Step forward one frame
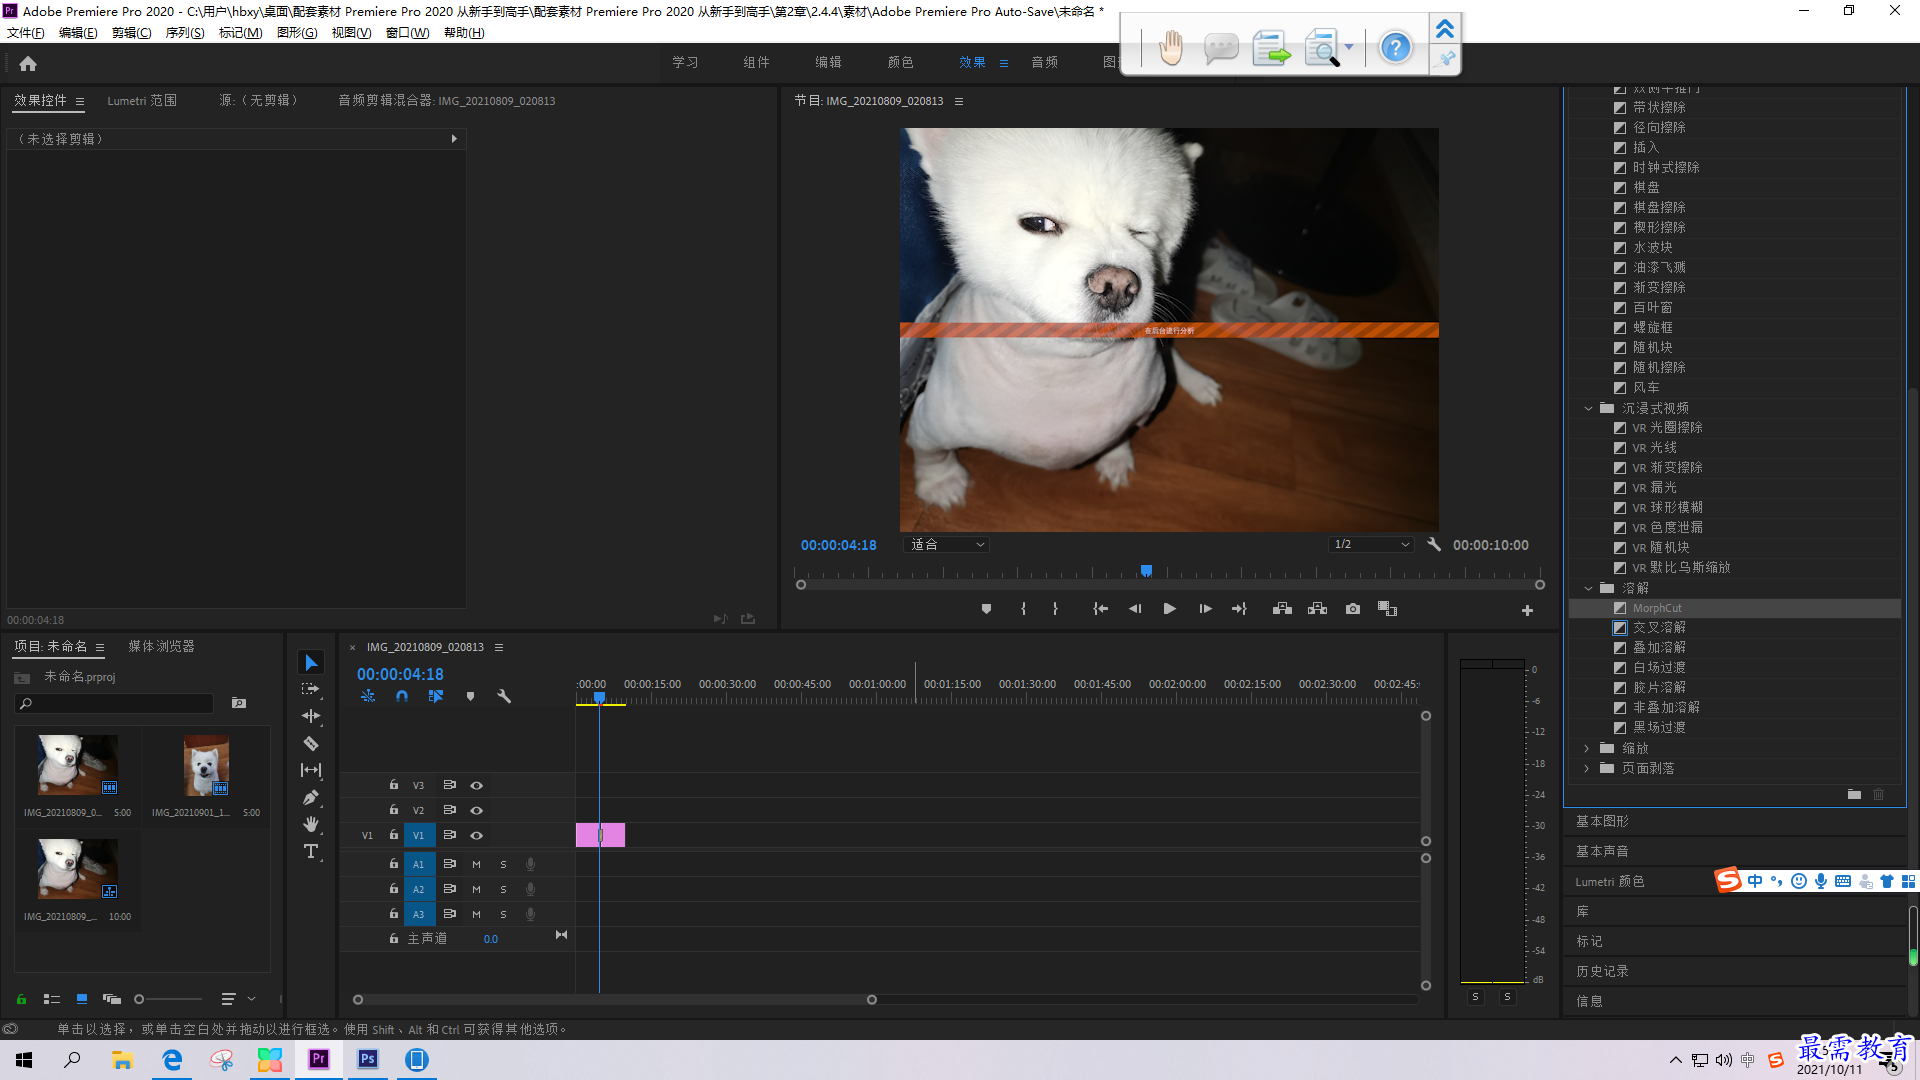This screenshot has width=1920, height=1080. point(1205,609)
